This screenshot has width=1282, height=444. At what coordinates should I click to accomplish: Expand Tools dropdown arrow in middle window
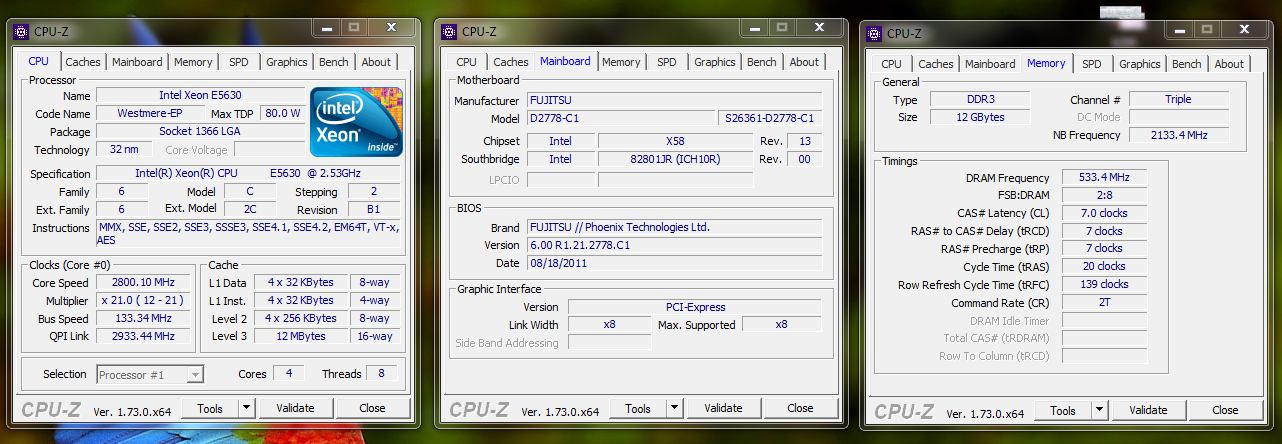tap(675, 408)
